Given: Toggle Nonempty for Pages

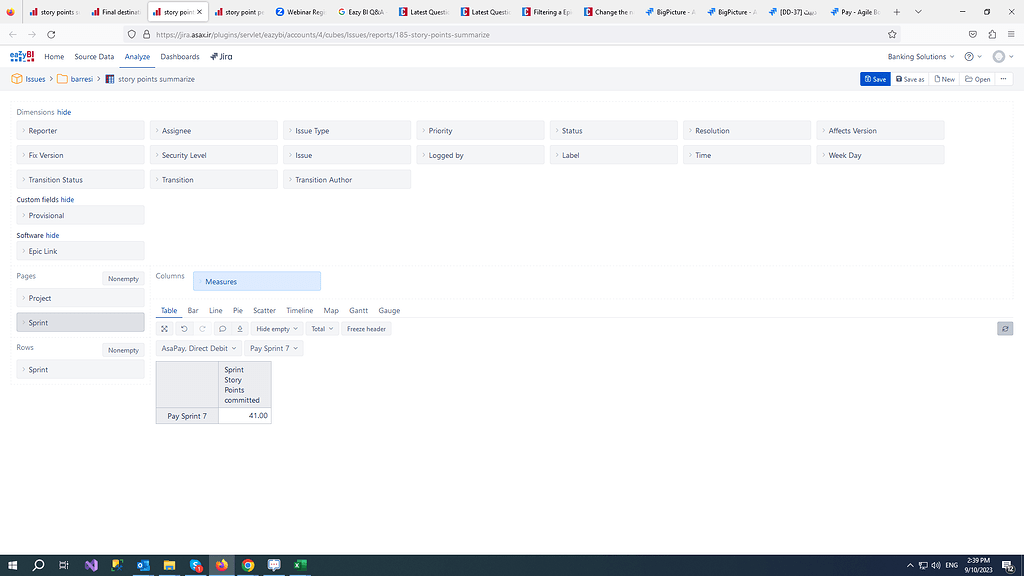Looking at the screenshot, I should [x=123, y=279].
